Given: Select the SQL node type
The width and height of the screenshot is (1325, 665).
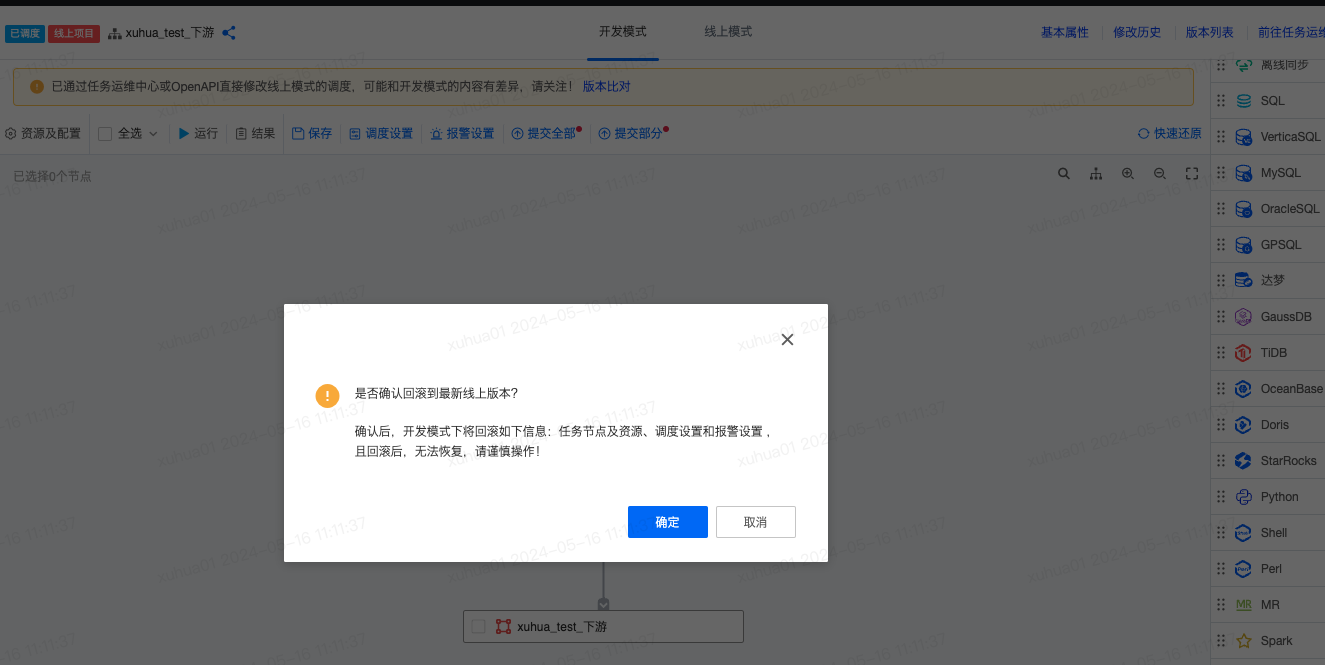Looking at the screenshot, I should click(1268, 101).
